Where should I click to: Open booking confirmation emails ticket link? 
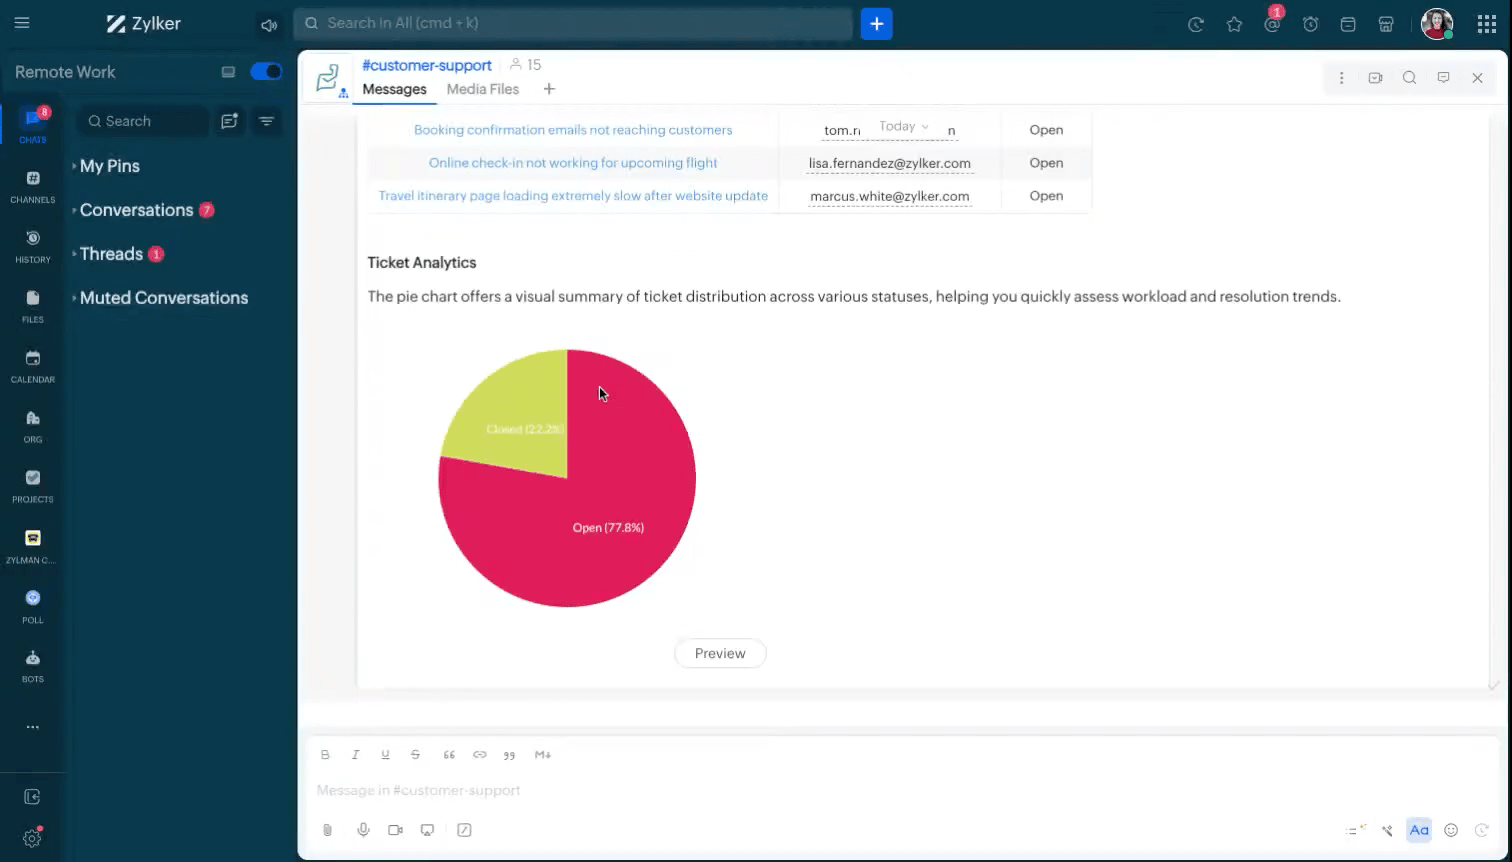coord(573,130)
